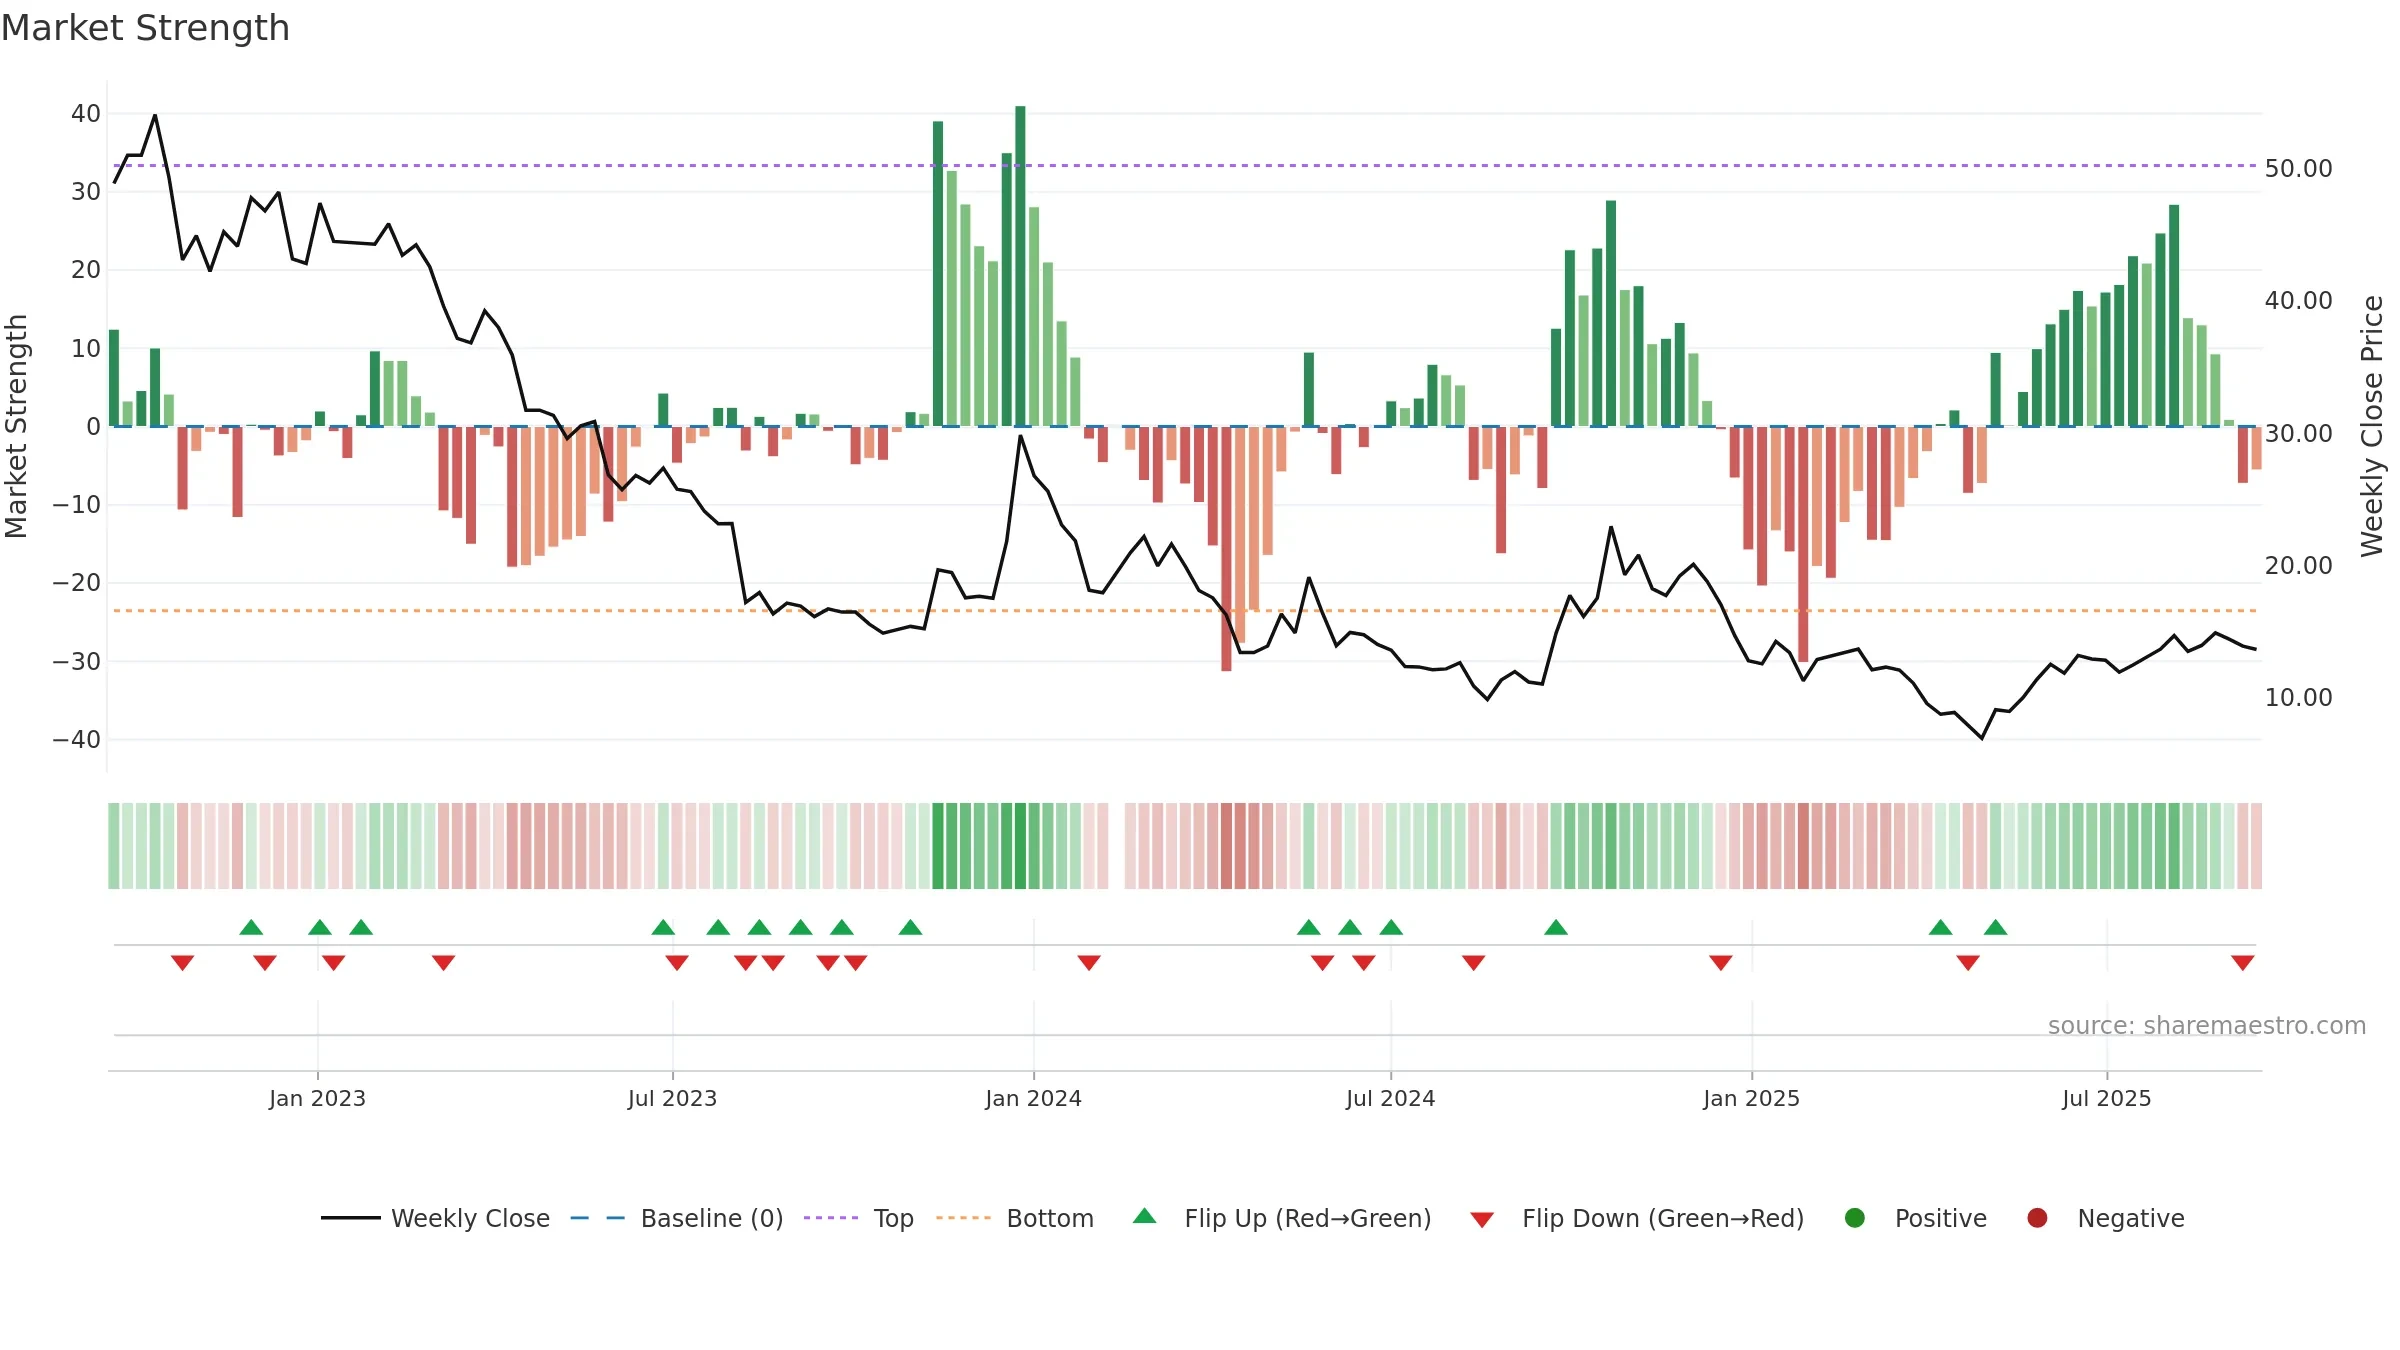Click the 50.00 price axis label
Viewport: 2400px width, 1350px height.
(x=2298, y=168)
